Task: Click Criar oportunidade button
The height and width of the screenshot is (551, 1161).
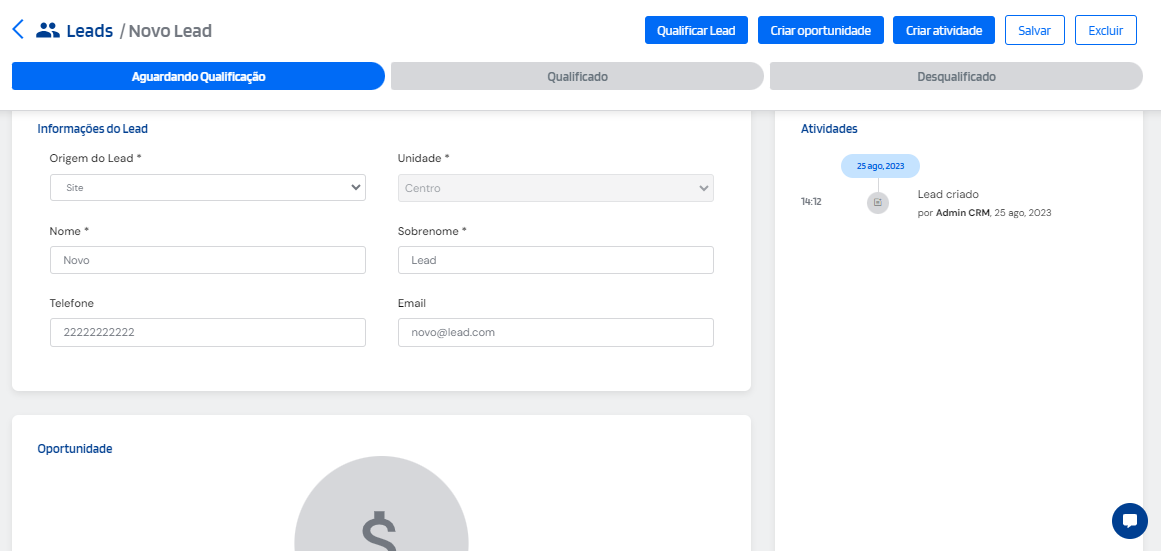Action: point(820,30)
